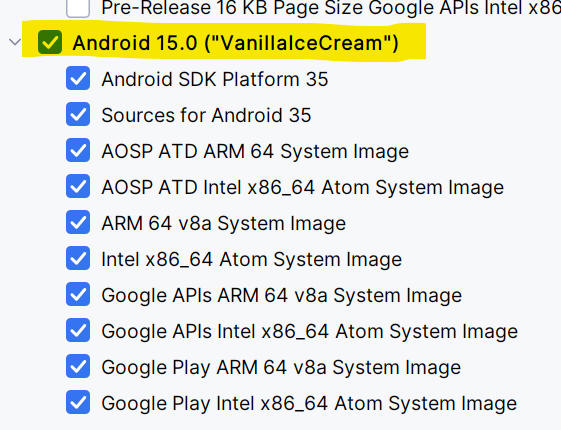Uncheck Google Play ARM 64 v8a checkbox
This screenshot has height=430, width=561.
78,367
